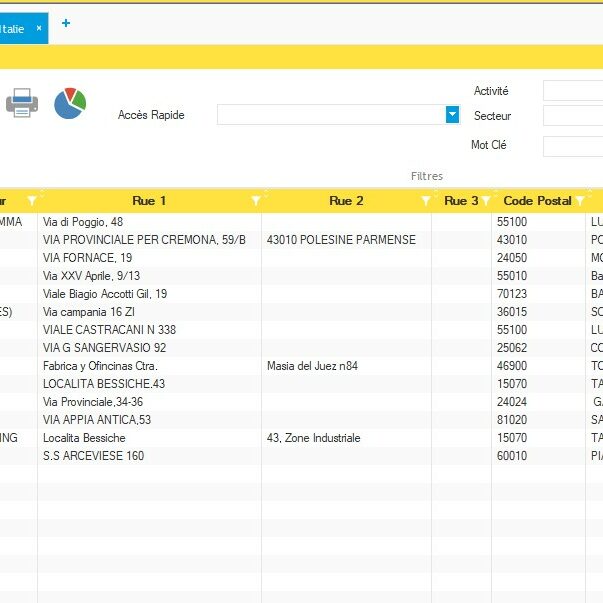The width and height of the screenshot is (603, 603).
Task: Select postal code 60010 cell
Action: [x=512, y=456]
